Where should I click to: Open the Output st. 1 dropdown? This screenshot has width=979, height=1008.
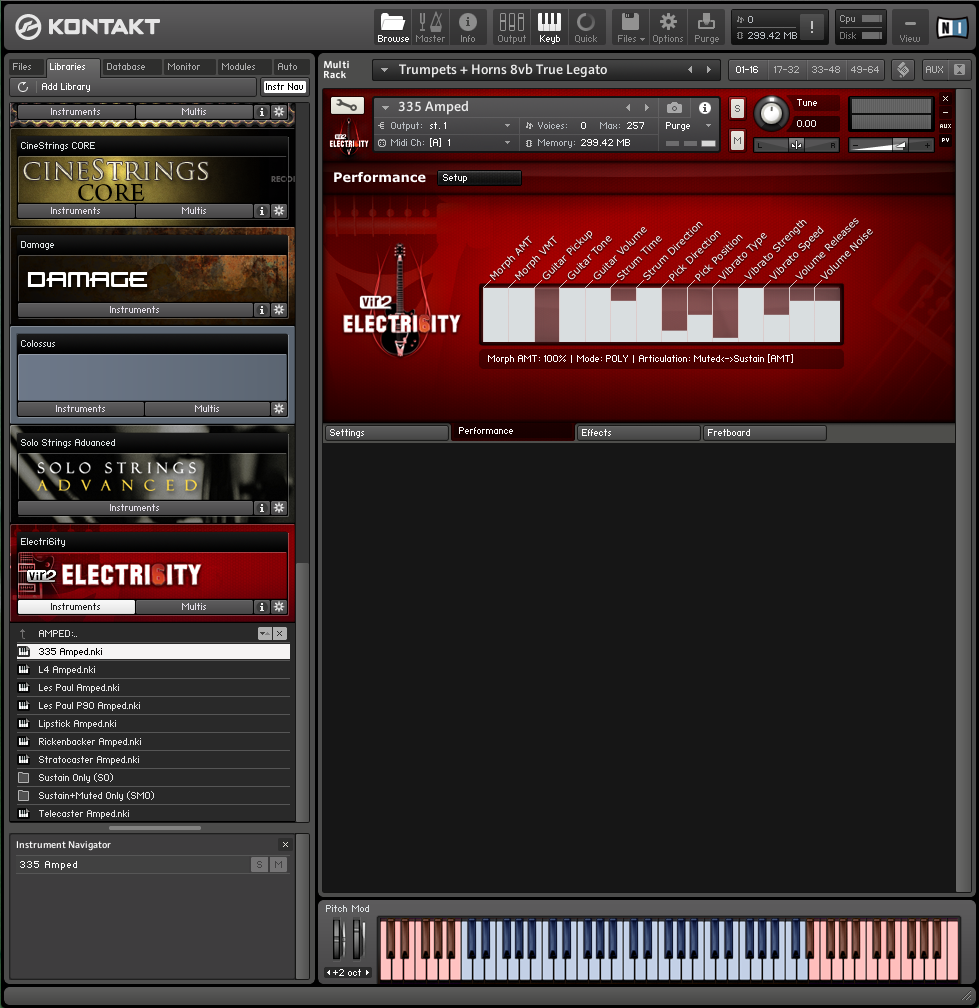tap(507, 126)
